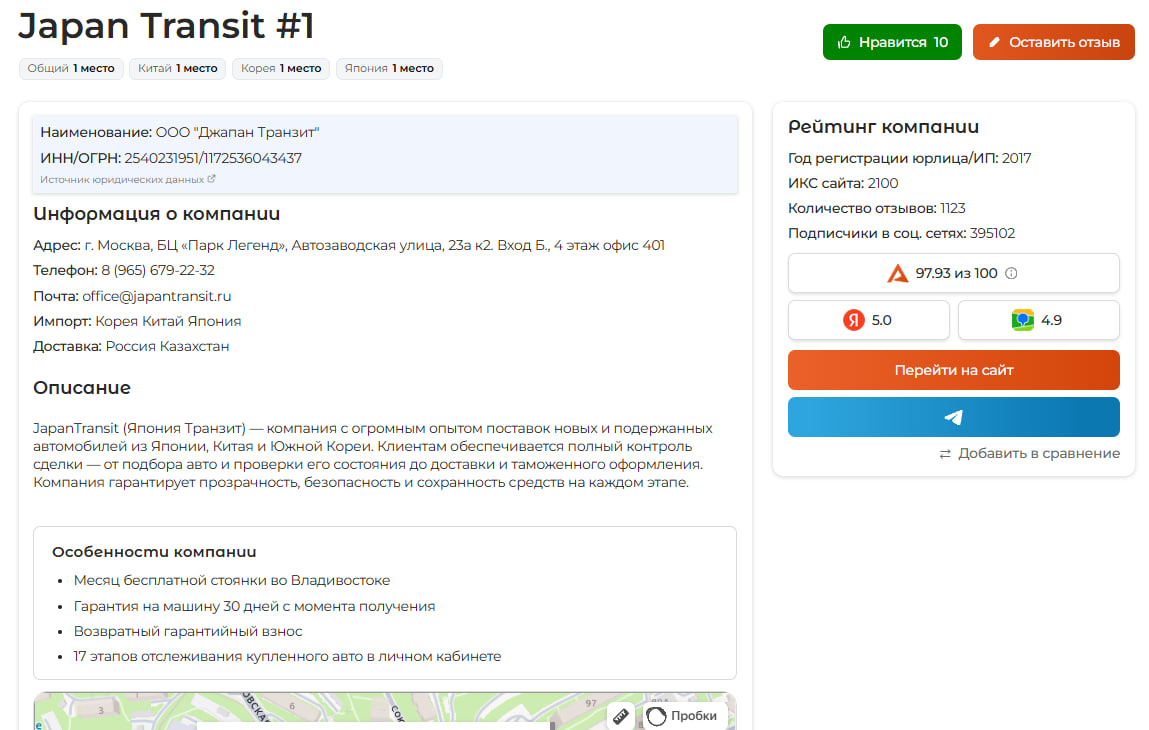Click the map preview at page bottom
Screen dimensions: 1149x730
click(385, 711)
